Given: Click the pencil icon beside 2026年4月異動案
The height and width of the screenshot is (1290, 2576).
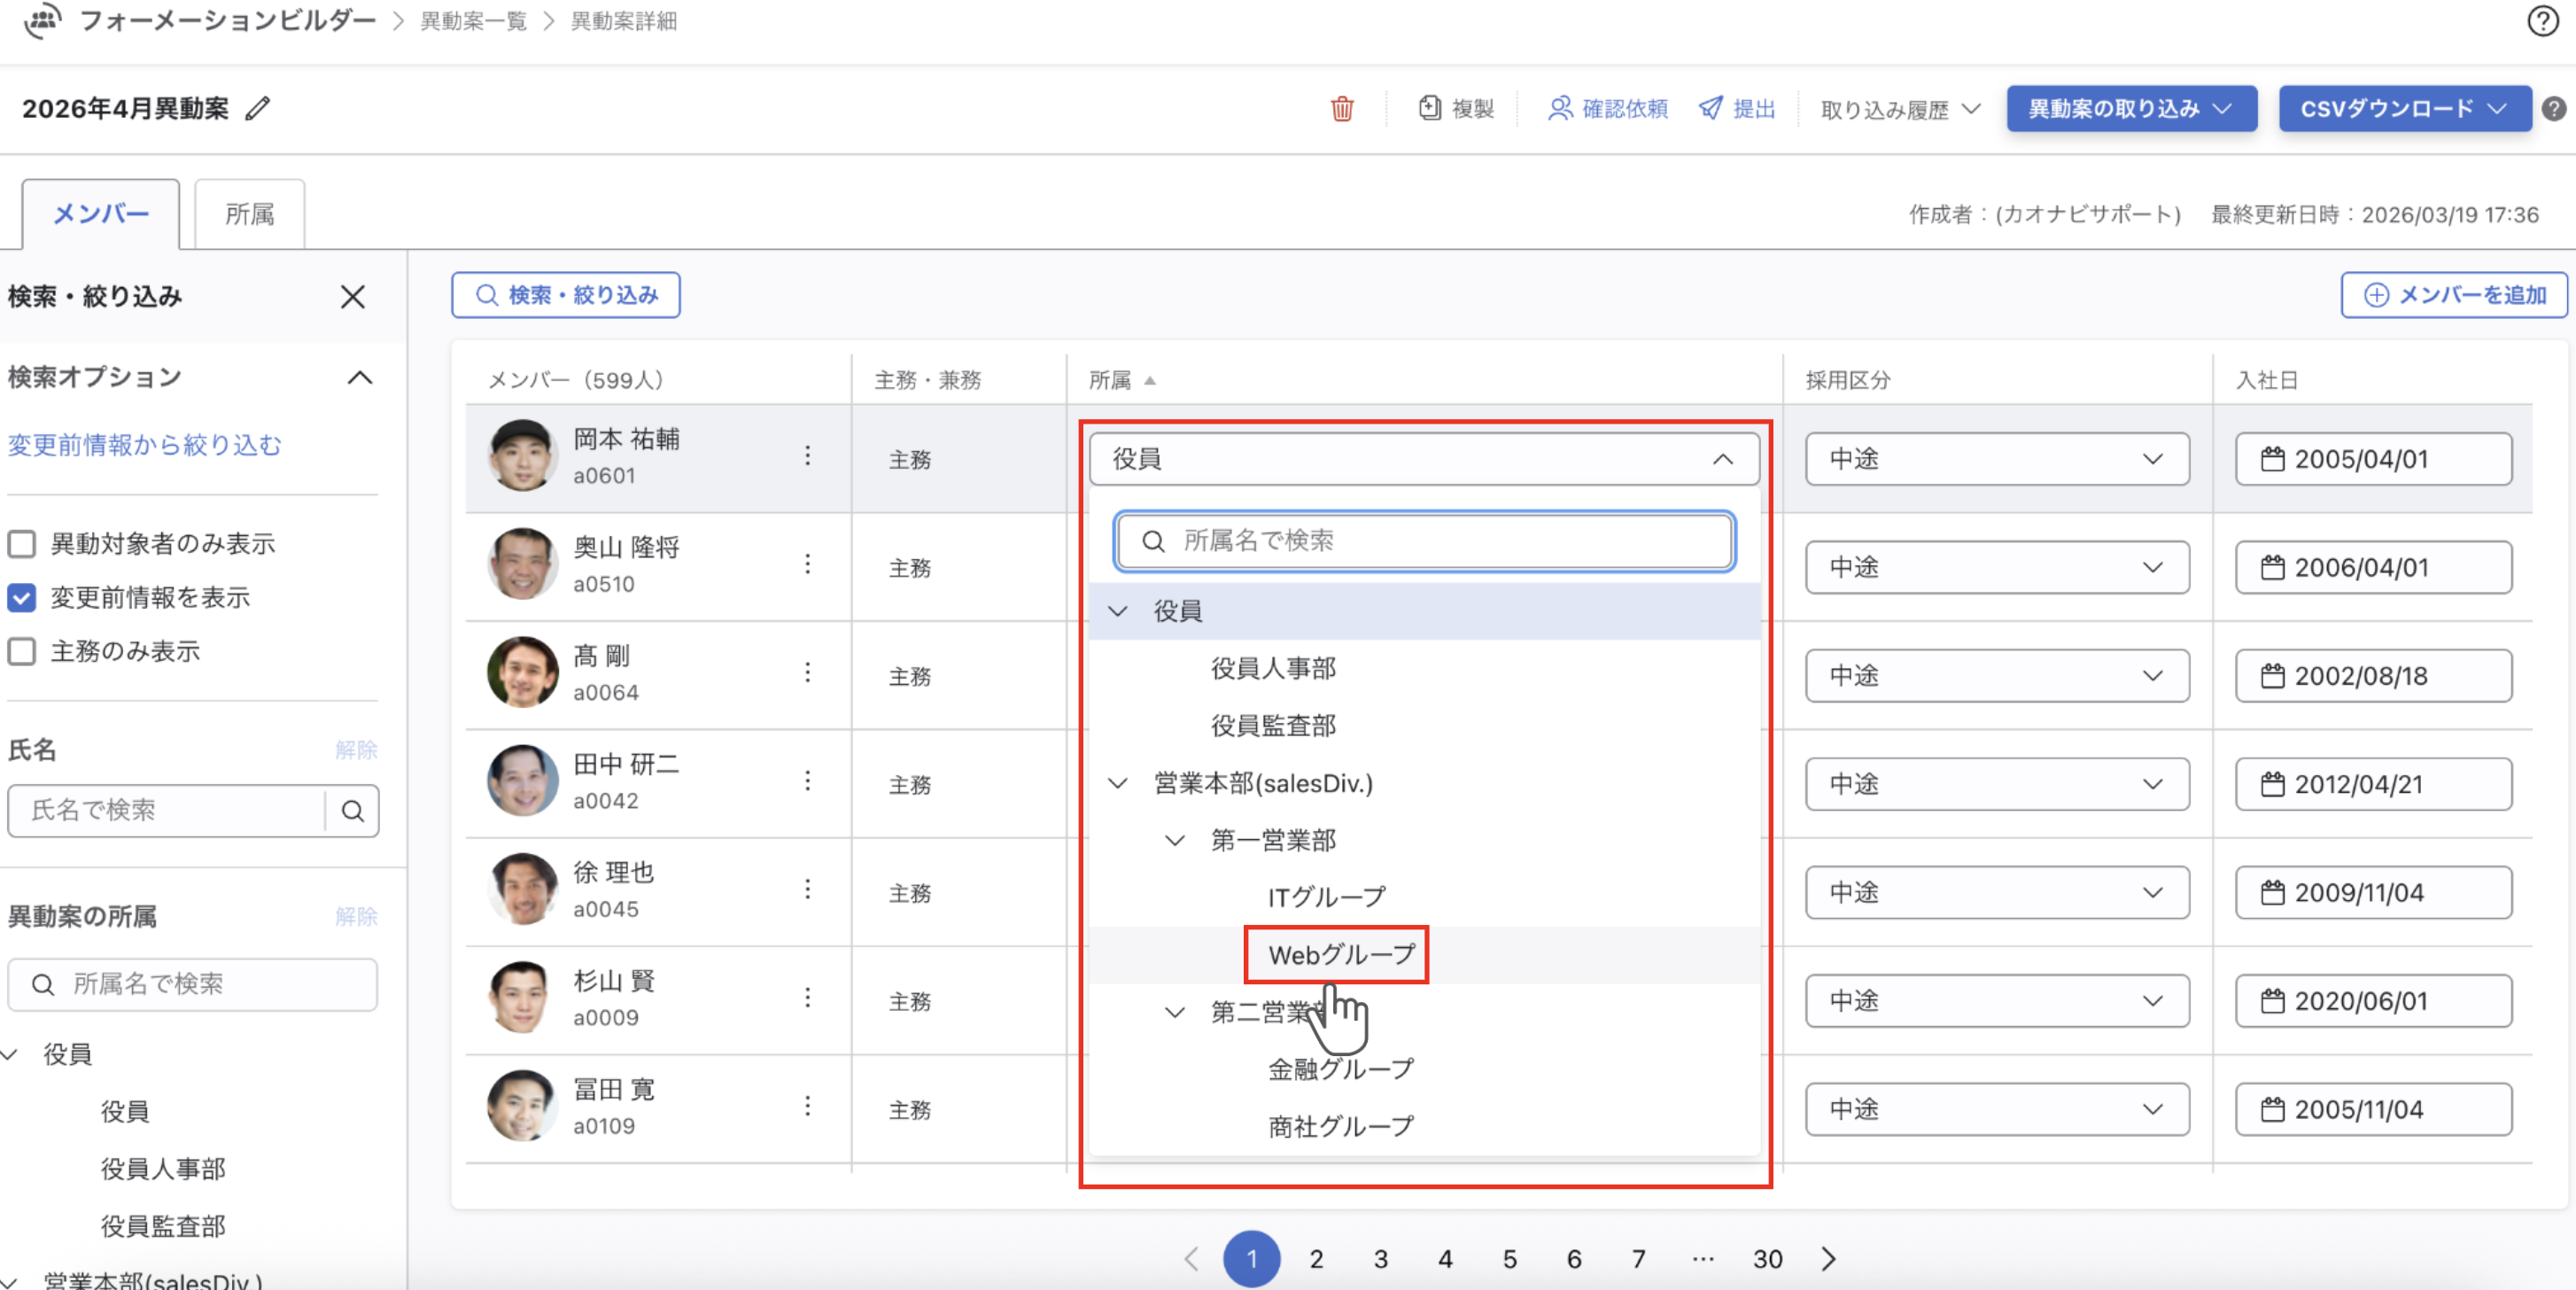Looking at the screenshot, I should click(258, 108).
